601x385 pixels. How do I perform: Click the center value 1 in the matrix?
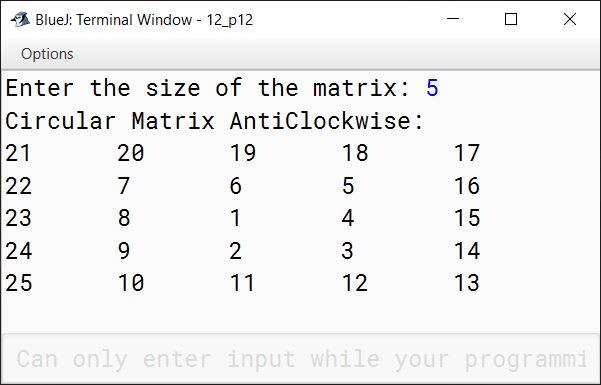pos(235,218)
